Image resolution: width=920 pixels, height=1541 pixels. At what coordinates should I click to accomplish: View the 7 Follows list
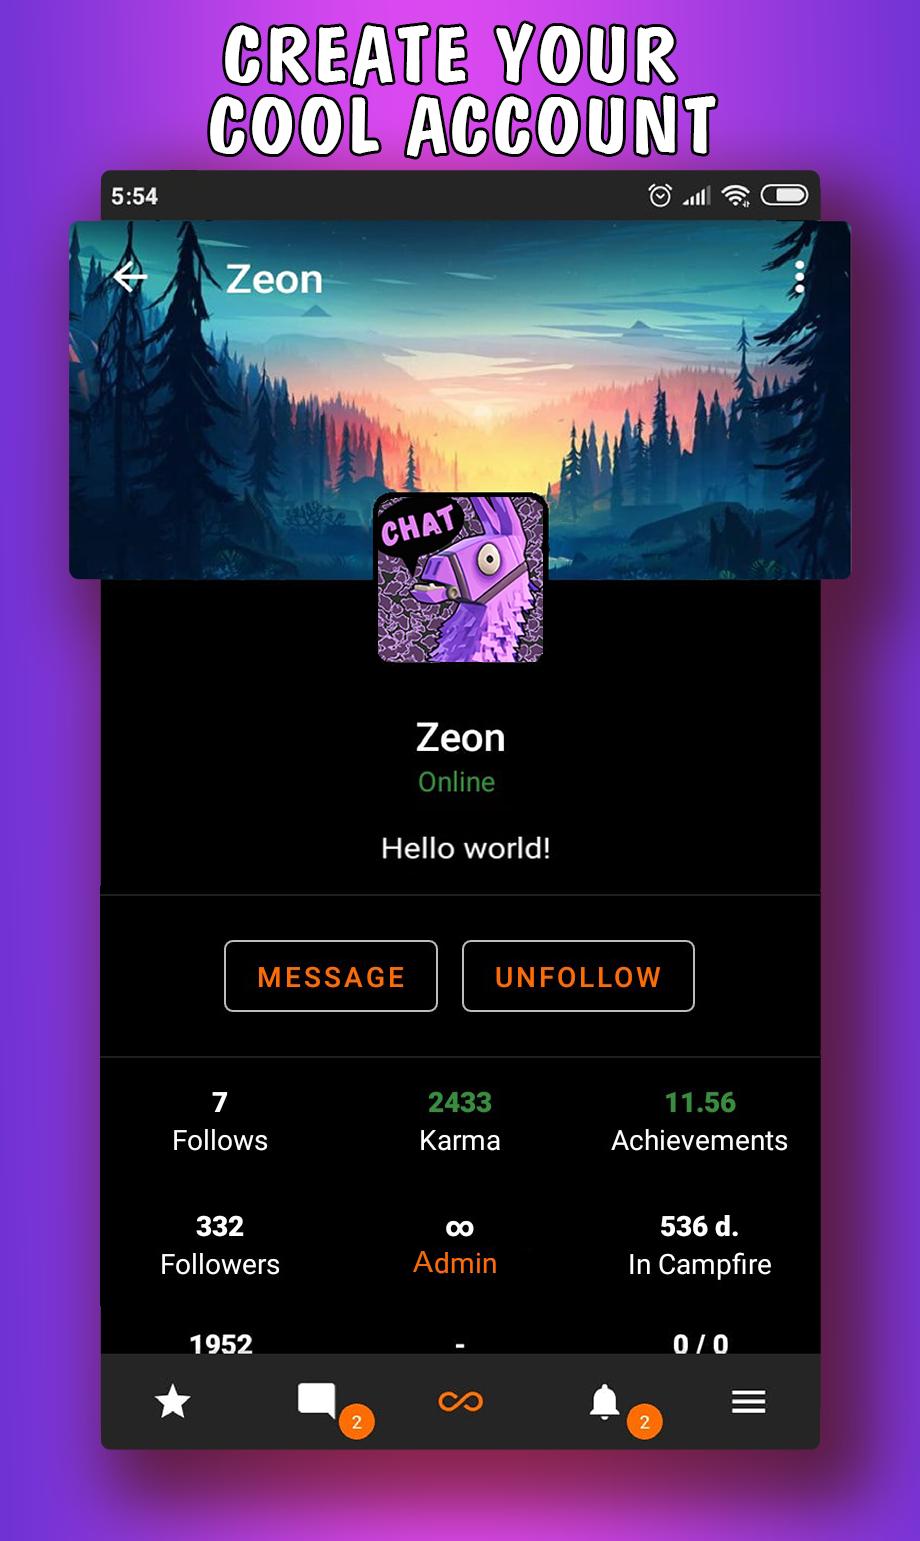[220, 1121]
